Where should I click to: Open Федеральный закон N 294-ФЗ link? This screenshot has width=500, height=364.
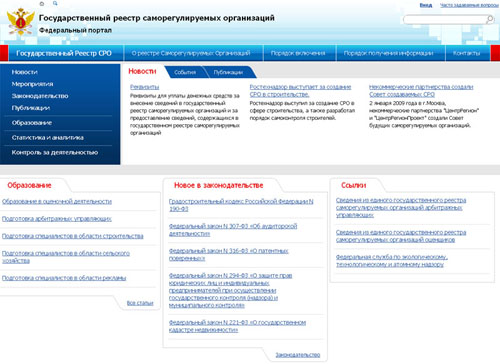point(231,290)
